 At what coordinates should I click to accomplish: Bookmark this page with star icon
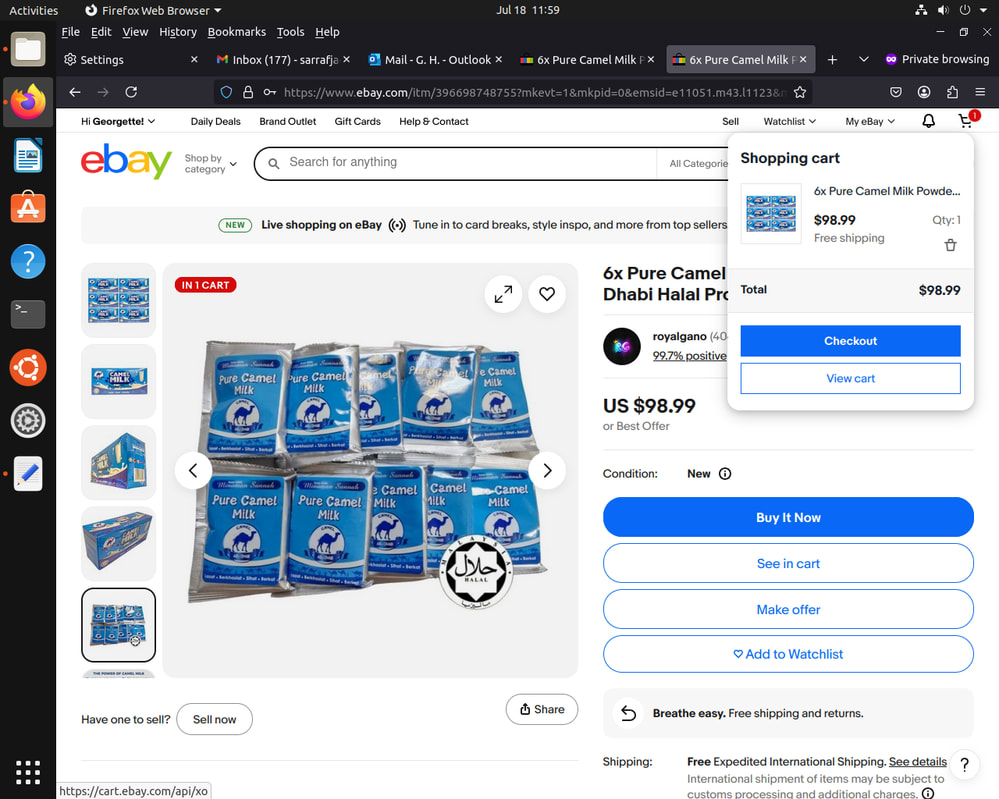click(x=800, y=92)
